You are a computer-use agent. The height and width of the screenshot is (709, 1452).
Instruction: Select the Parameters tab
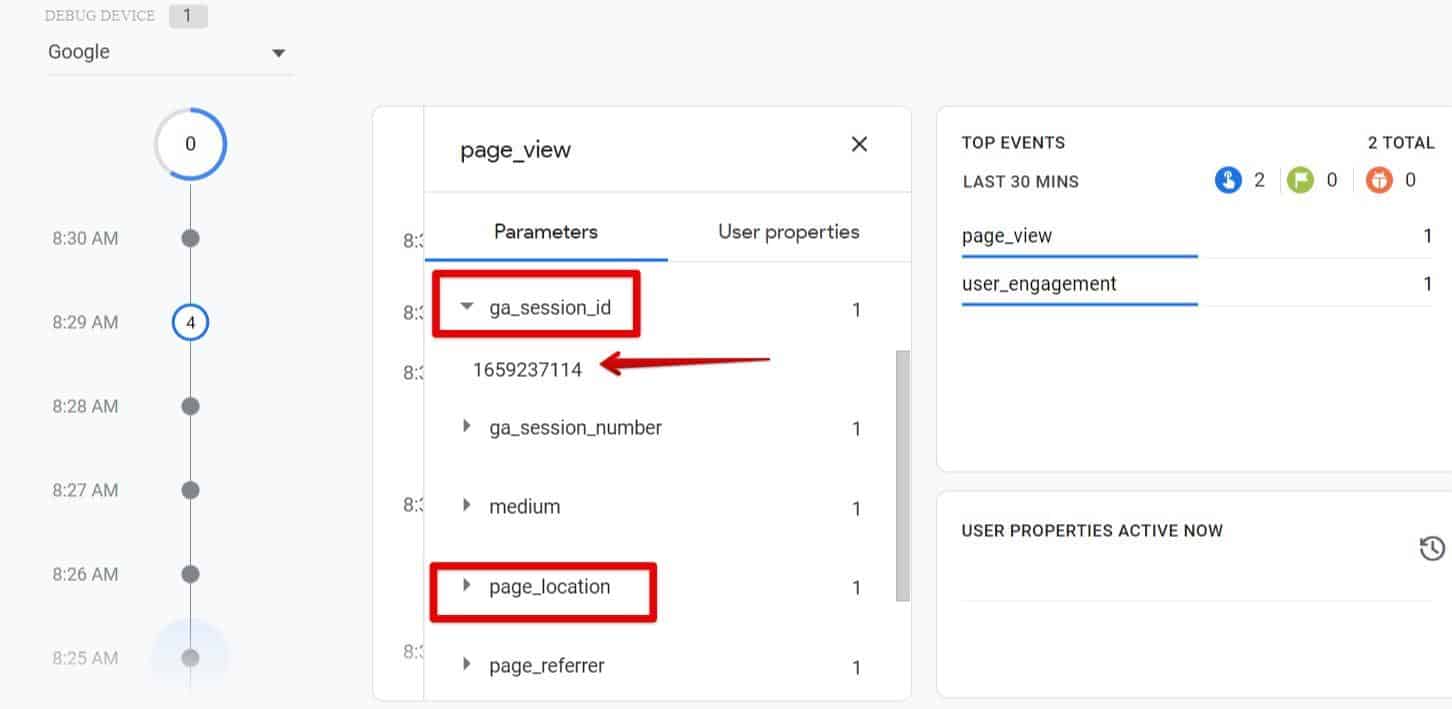(545, 231)
